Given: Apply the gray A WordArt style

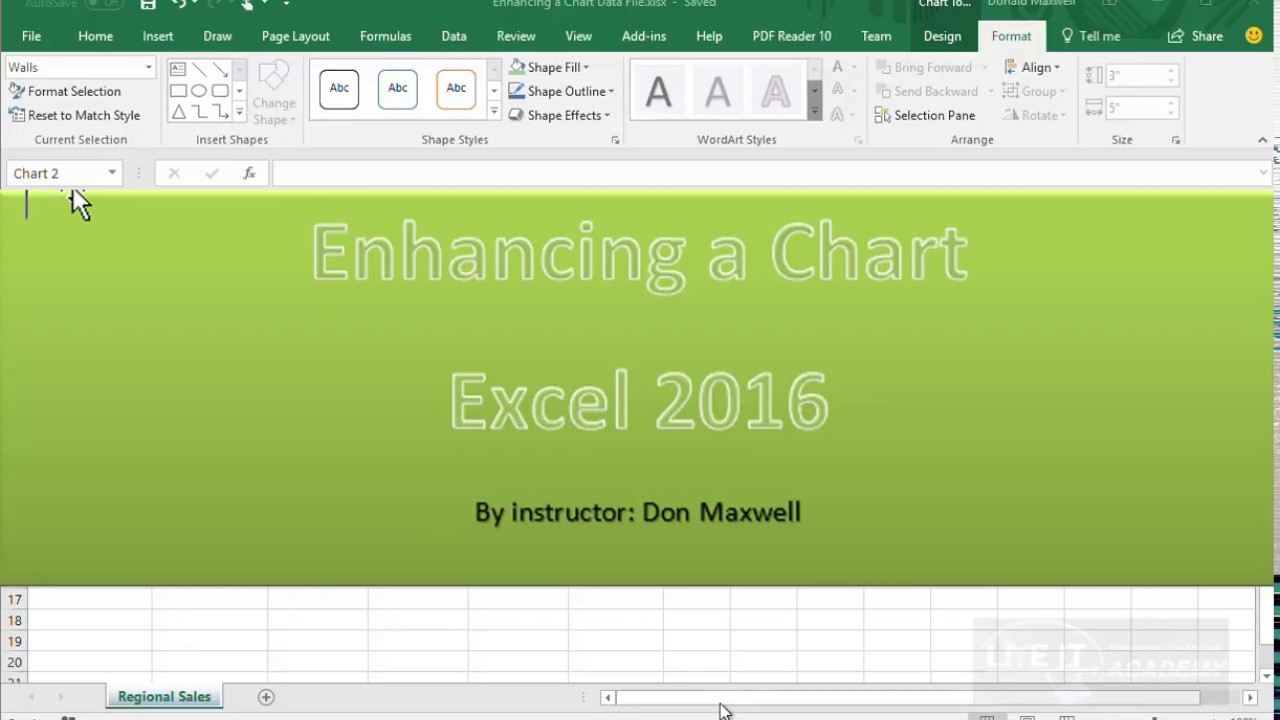Looking at the screenshot, I should (717, 92).
